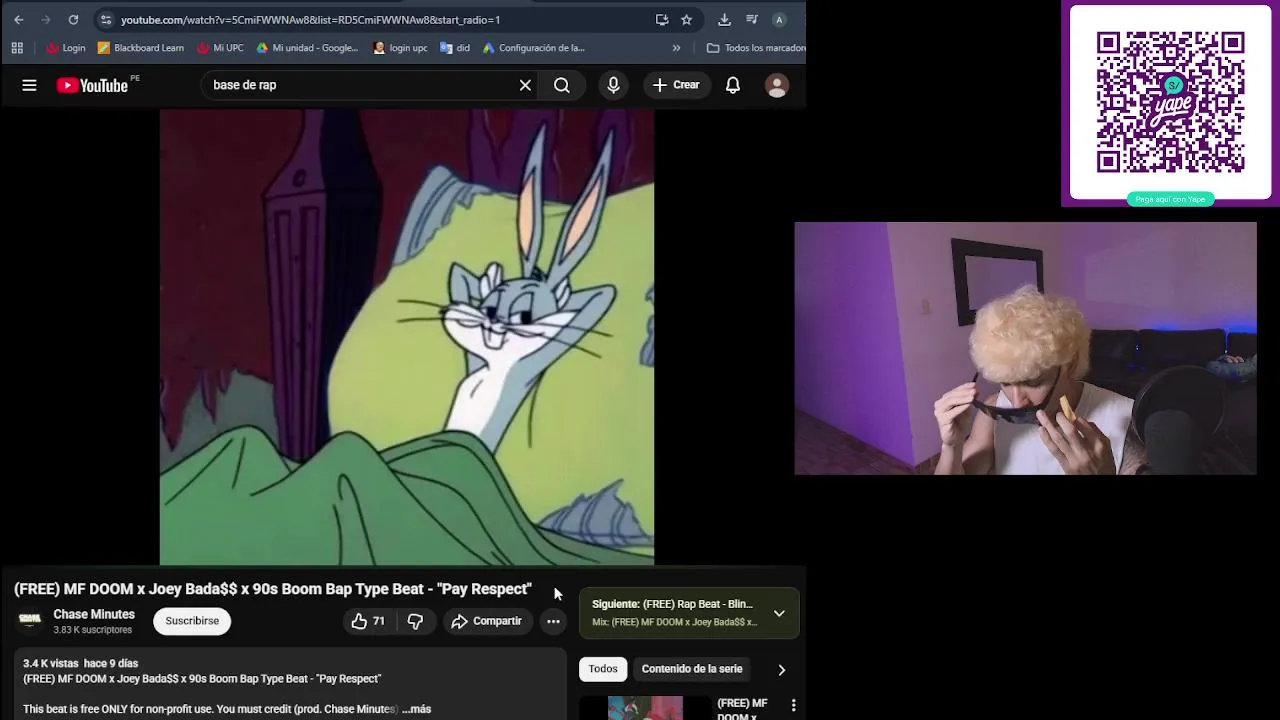Open more actions for the video
Image resolution: width=1280 pixels, height=720 pixels.
pyautogui.click(x=553, y=621)
